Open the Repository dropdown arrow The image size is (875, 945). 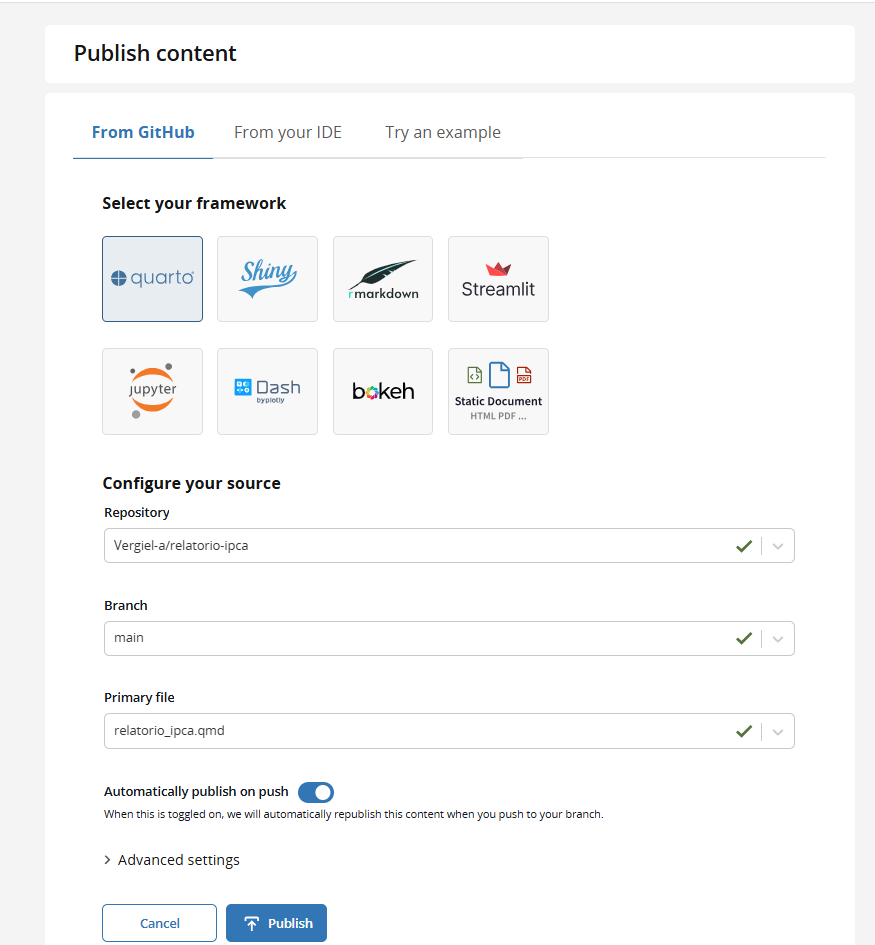[x=779, y=546]
